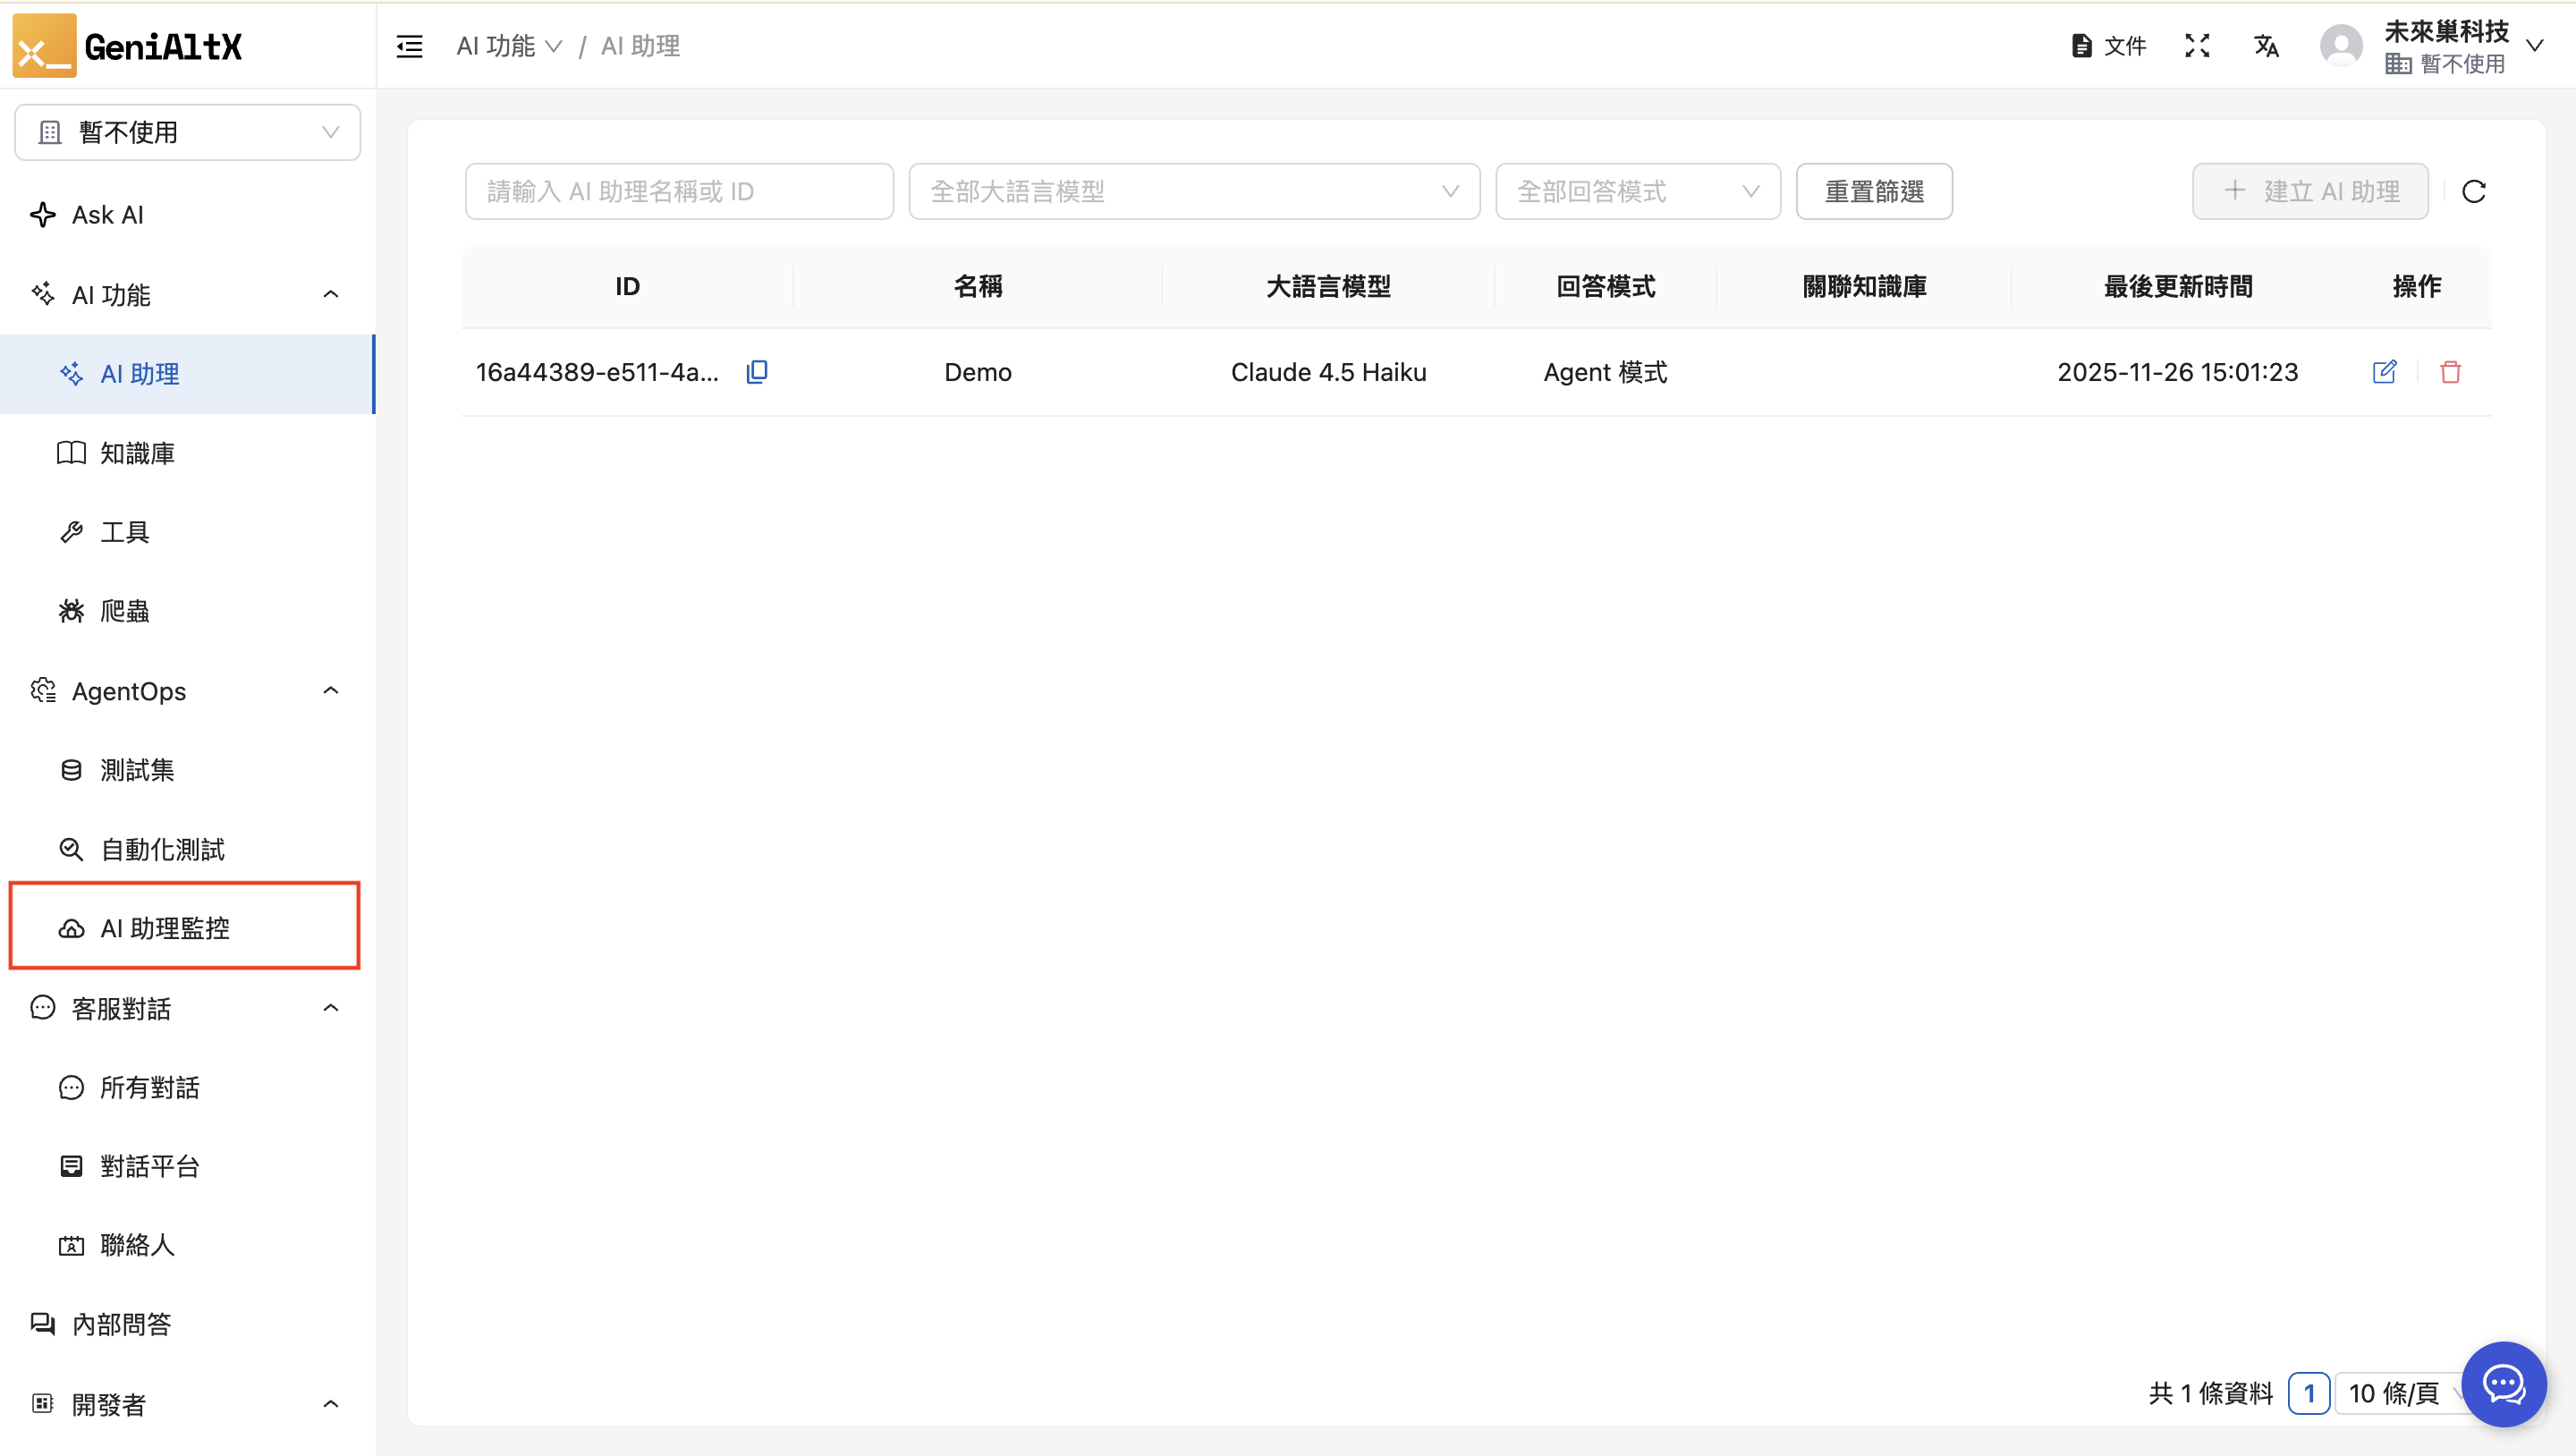
Task: Open the 文件 documents link
Action: click(x=2109, y=46)
